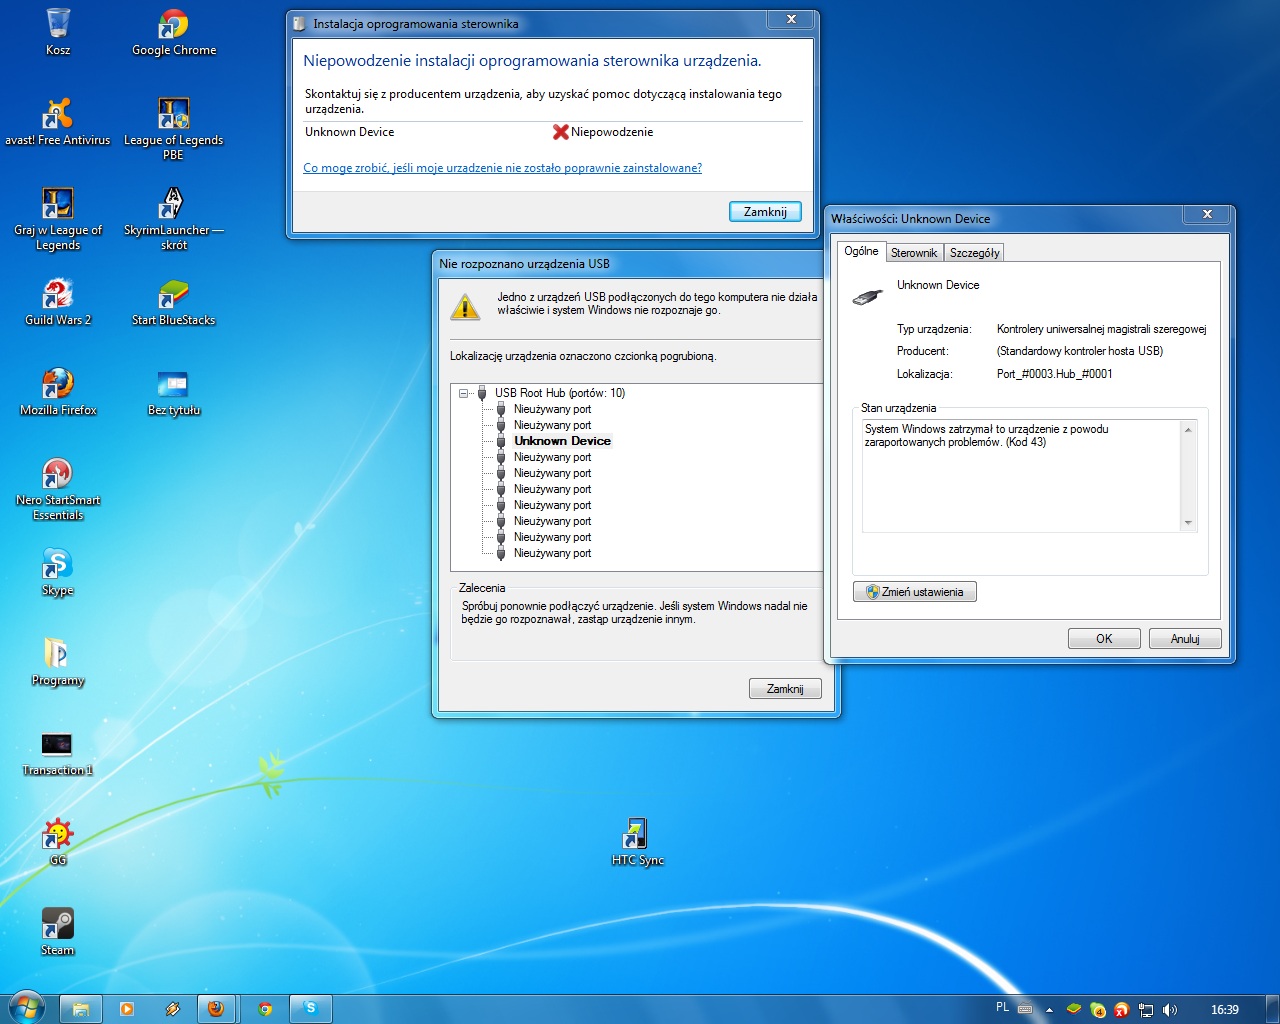Open the Windows Start menu orb
The width and height of the screenshot is (1280, 1024).
point(27,1008)
